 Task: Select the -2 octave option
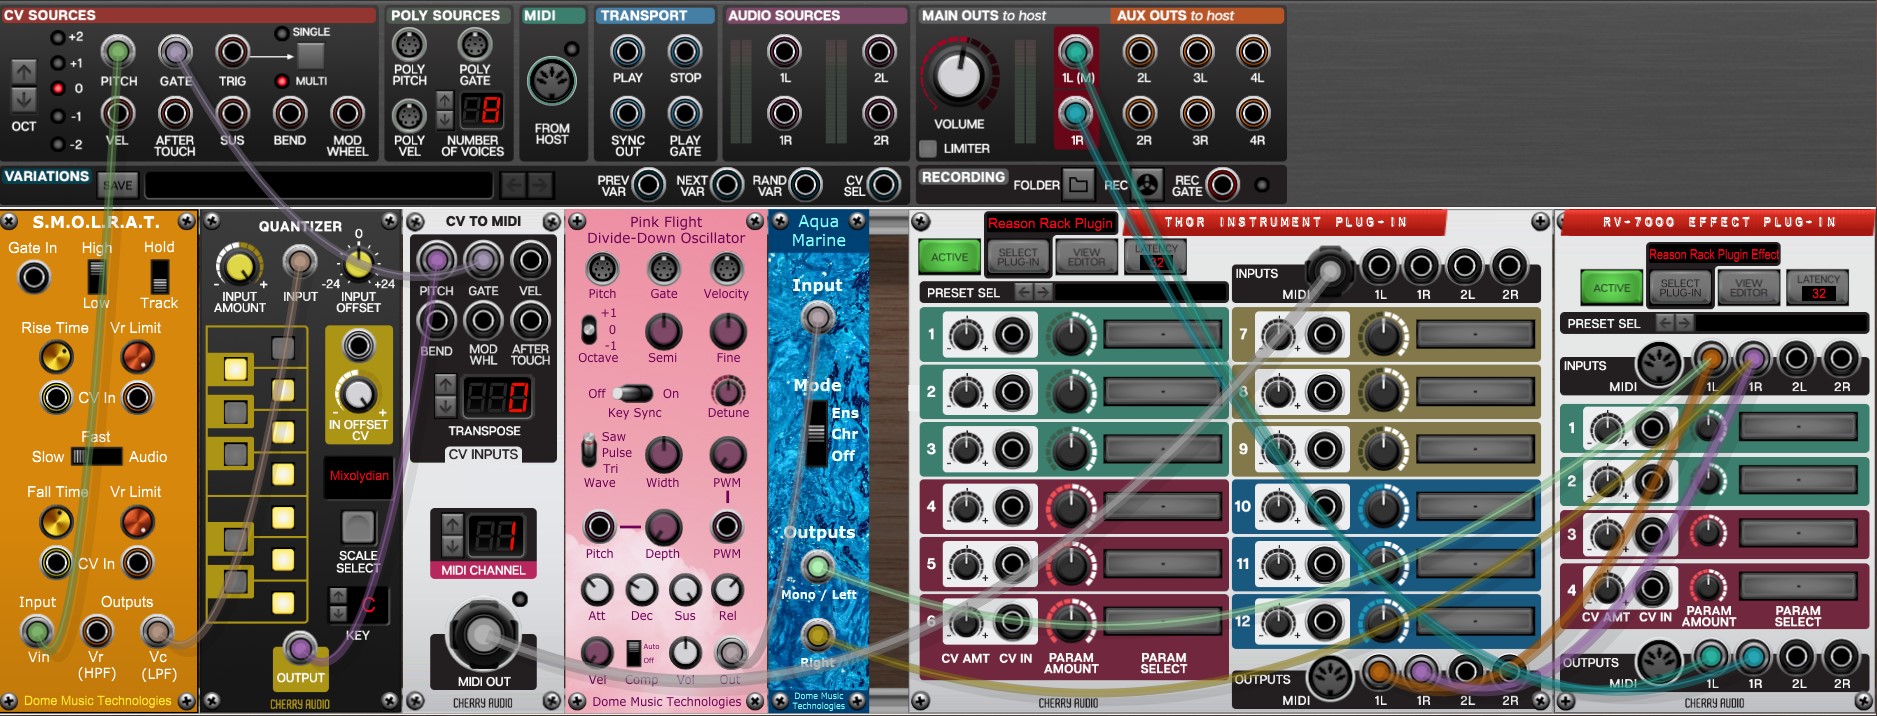pos(58,143)
